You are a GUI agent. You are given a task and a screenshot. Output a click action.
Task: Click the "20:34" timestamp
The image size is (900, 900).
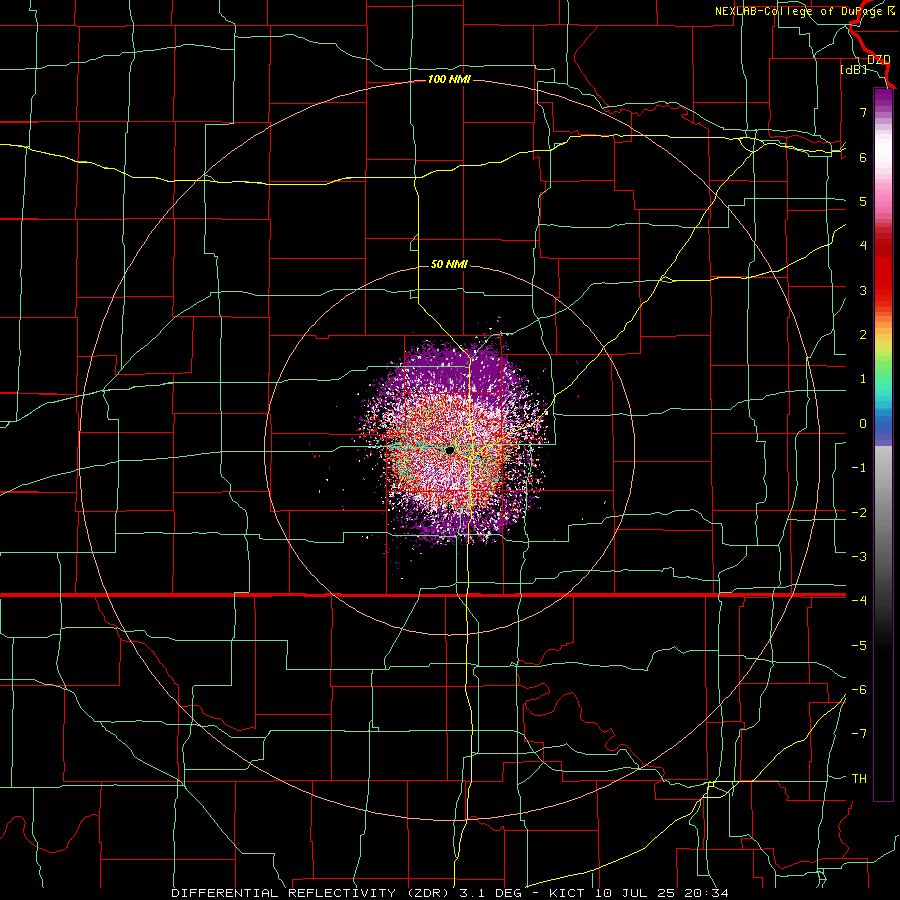click(x=706, y=893)
